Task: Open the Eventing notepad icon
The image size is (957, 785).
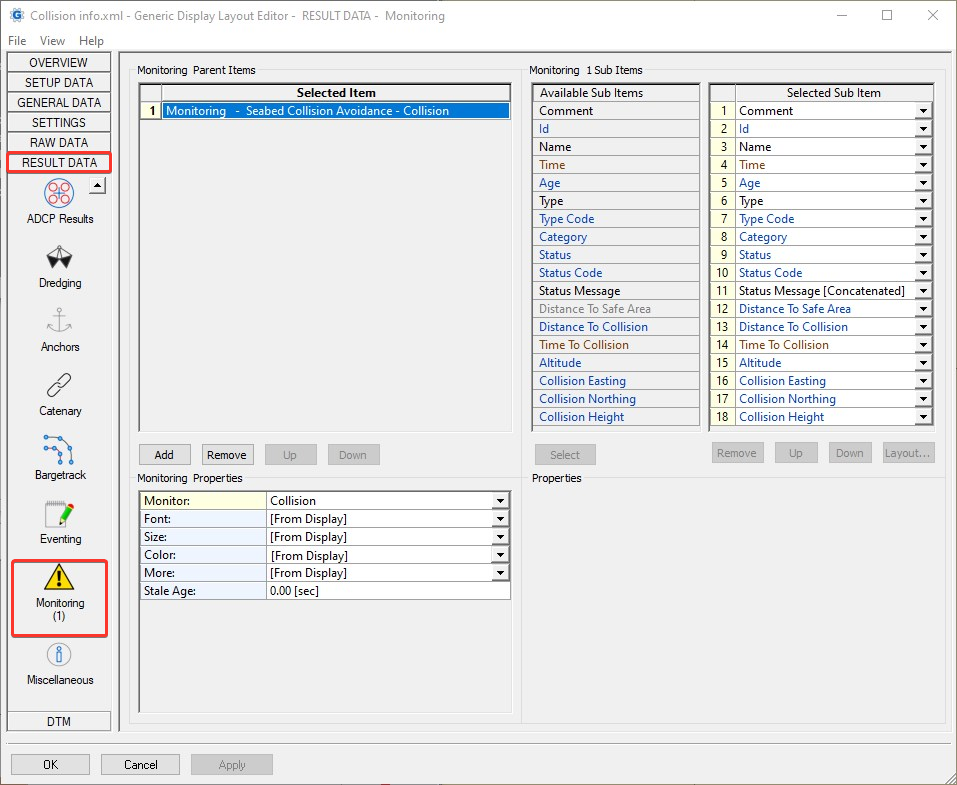Action: tap(59, 515)
